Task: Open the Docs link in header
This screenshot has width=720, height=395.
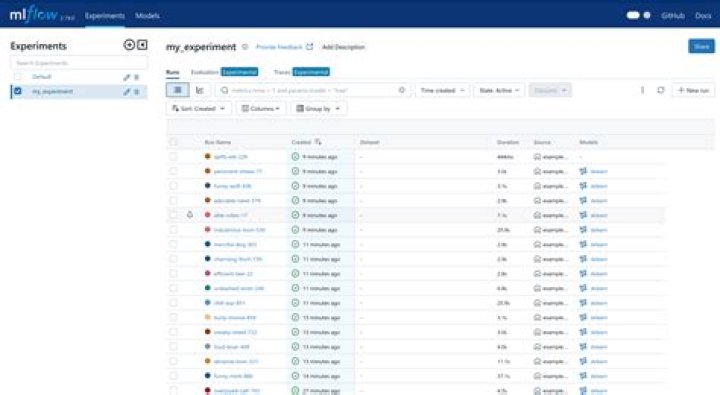Action: [x=703, y=16]
